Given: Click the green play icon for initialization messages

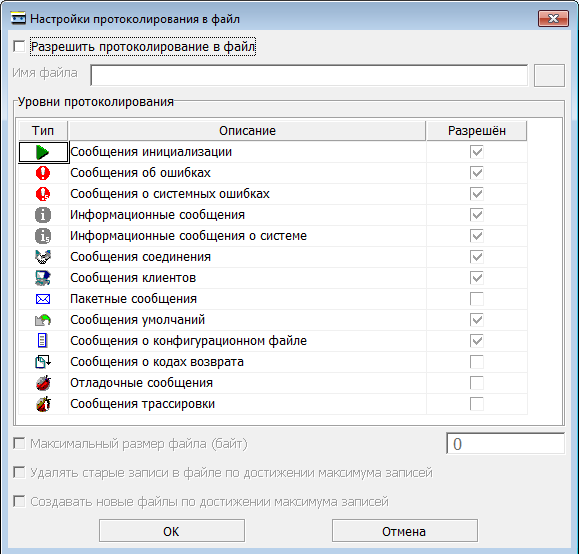Looking at the screenshot, I should [42, 152].
